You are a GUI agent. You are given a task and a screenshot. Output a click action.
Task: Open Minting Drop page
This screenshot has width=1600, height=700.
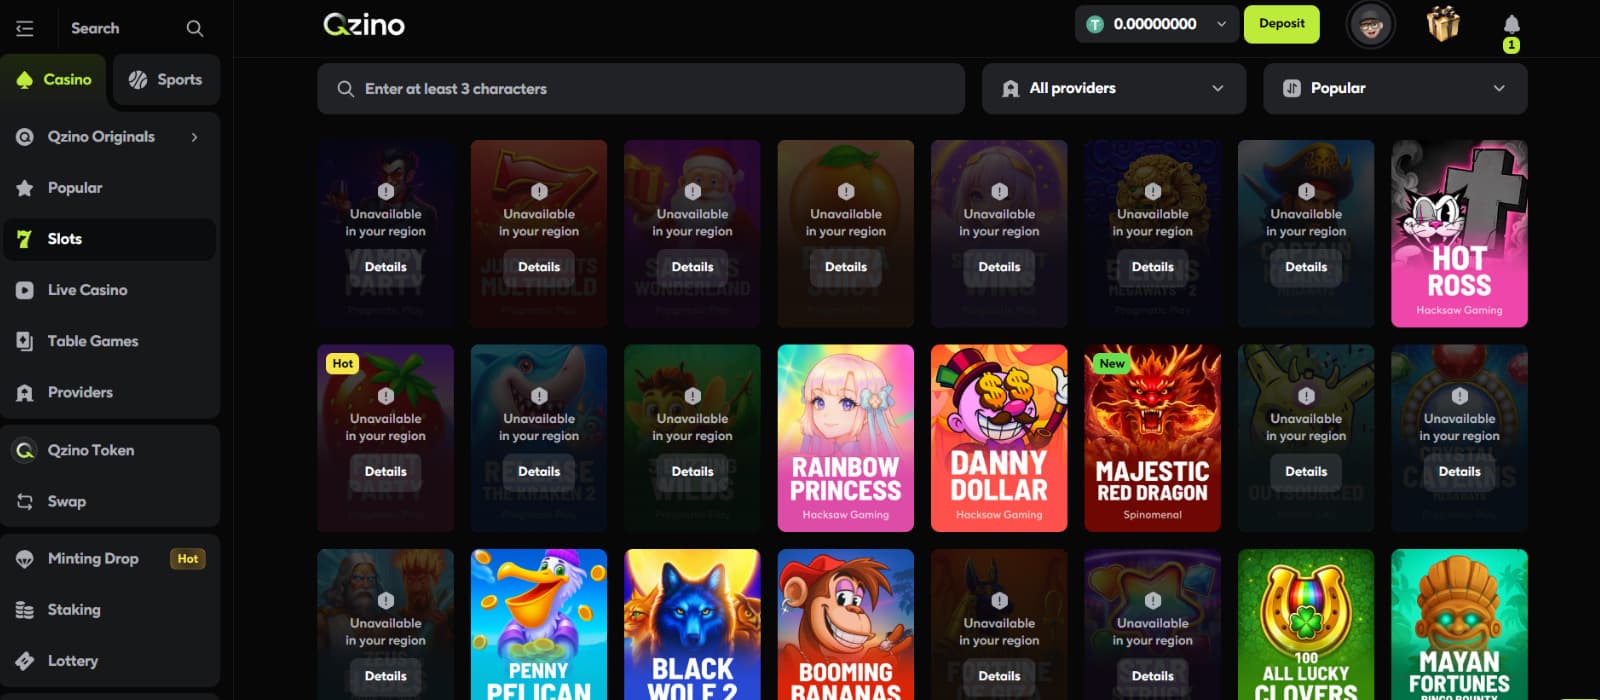(109, 559)
